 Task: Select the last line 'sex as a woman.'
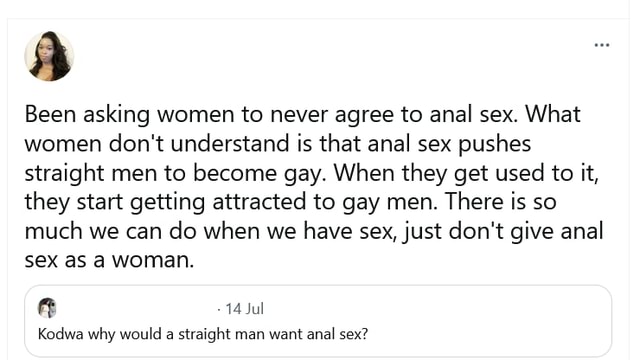click(109, 260)
